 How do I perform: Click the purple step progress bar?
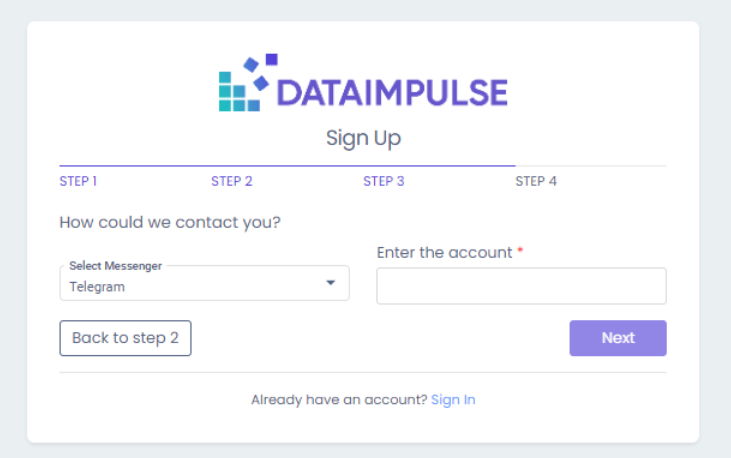click(287, 166)
